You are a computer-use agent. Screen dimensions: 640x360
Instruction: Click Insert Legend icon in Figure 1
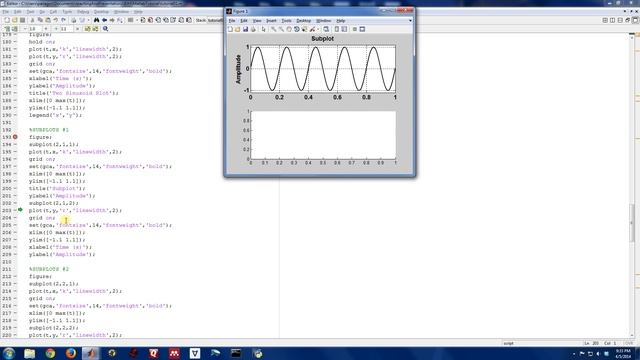(x=344, y=29)
